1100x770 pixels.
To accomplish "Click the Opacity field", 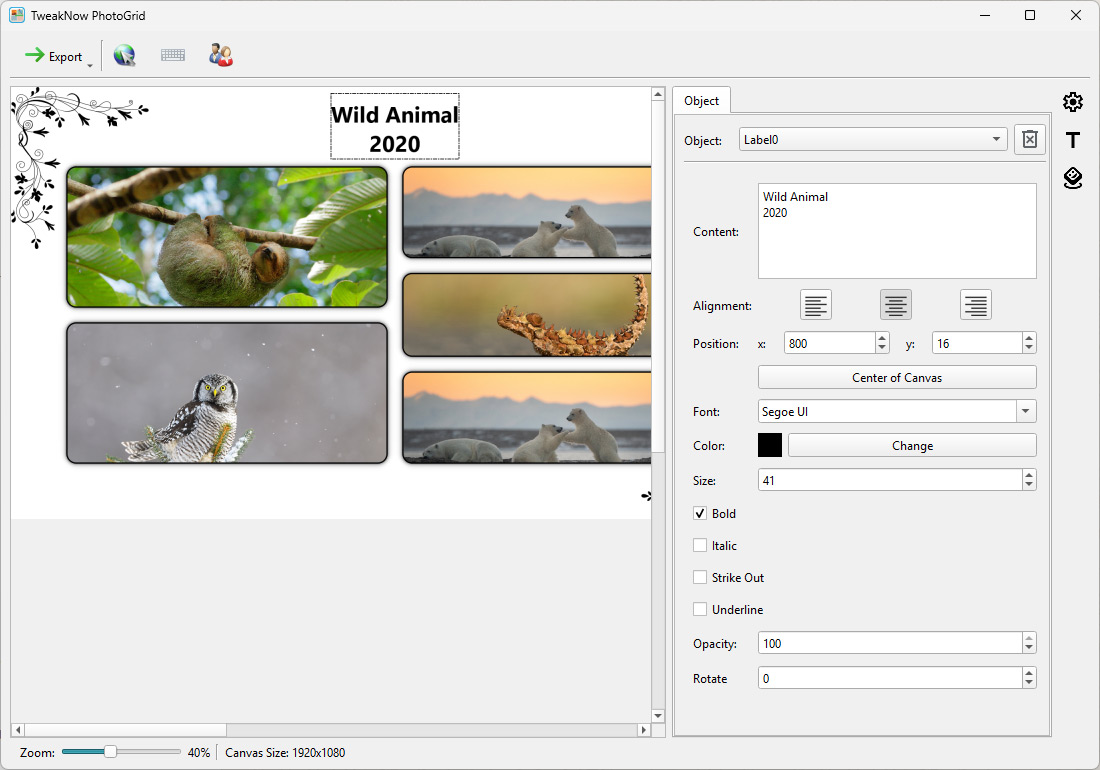I will (890, 643).
